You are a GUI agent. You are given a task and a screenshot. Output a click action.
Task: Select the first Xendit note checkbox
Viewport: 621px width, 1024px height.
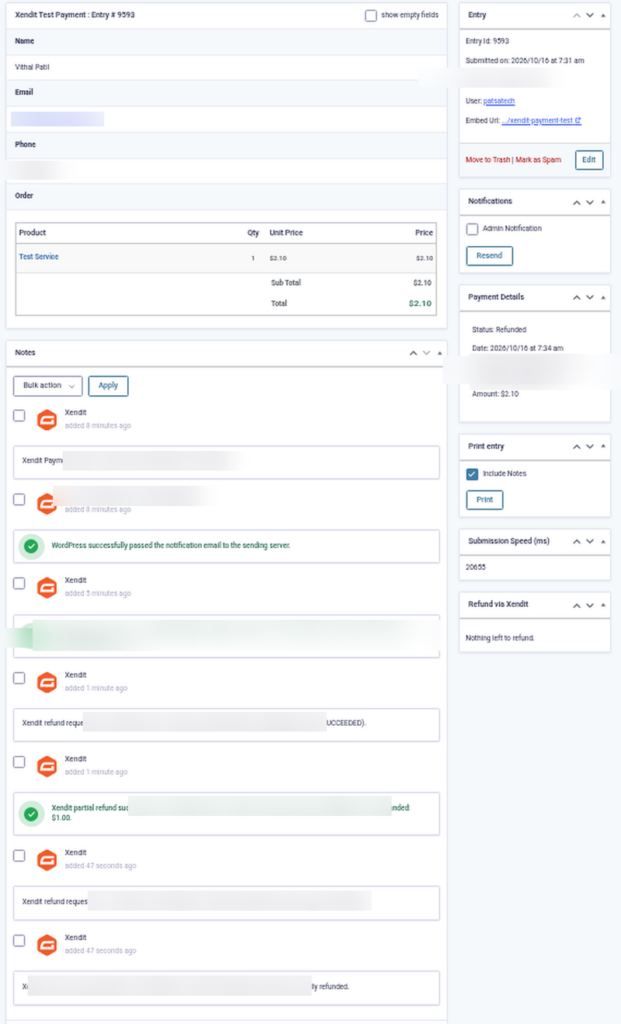point(20,415)
